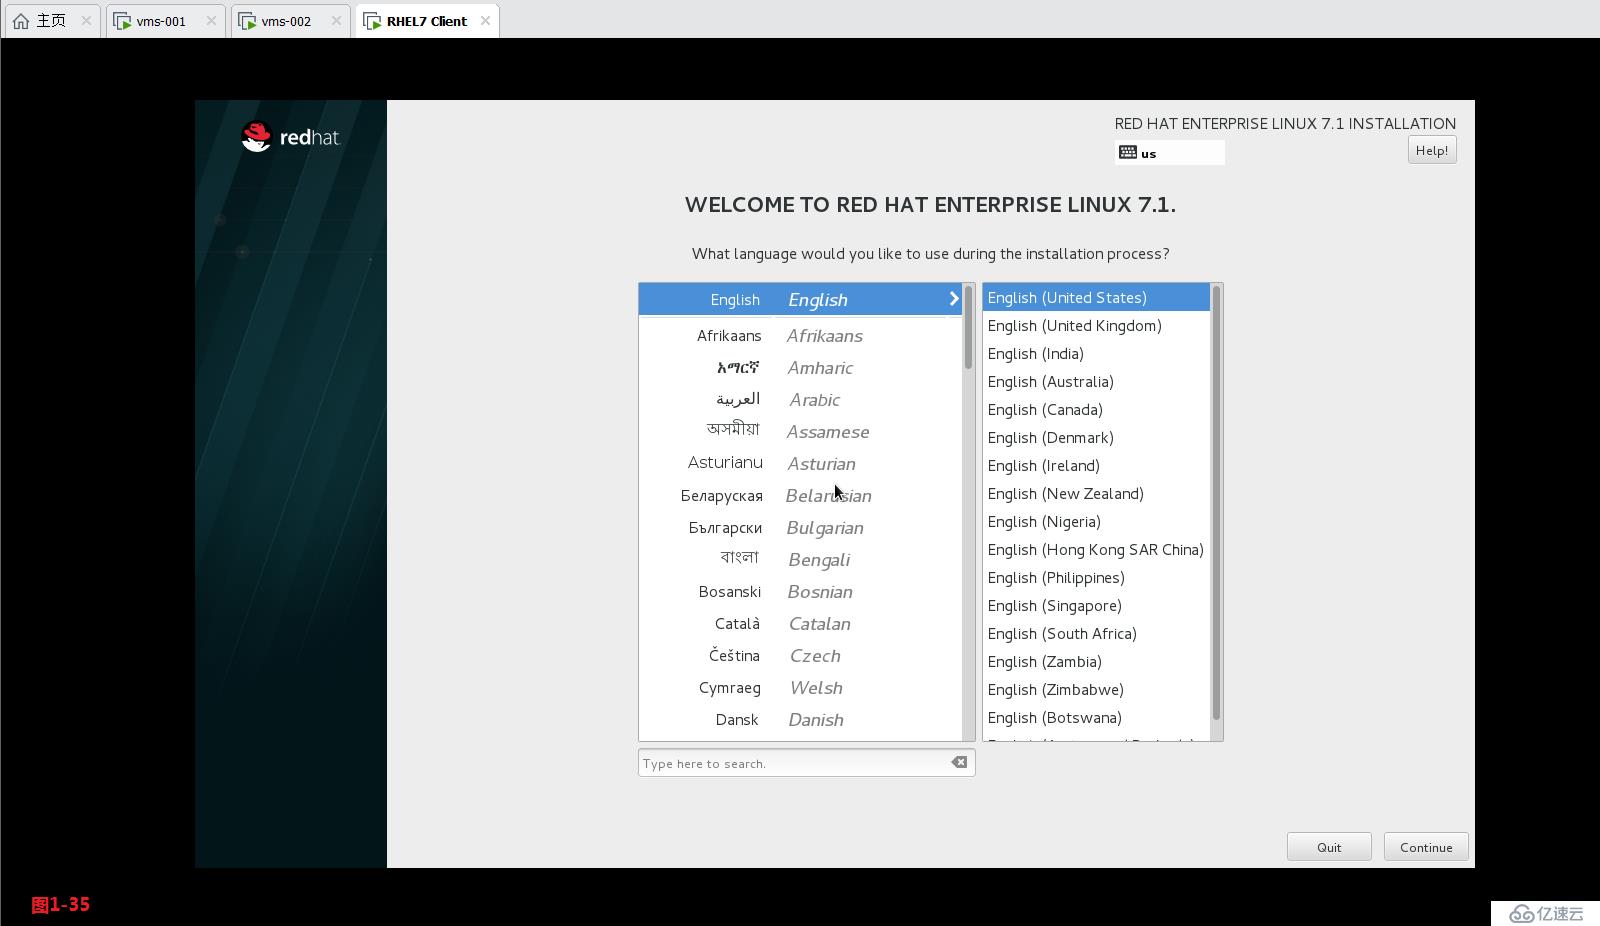Viewport: 1600px width, 926px height.
Task: Choose English (Hong Kong SAR China) locale
Action: (1096, 550)
